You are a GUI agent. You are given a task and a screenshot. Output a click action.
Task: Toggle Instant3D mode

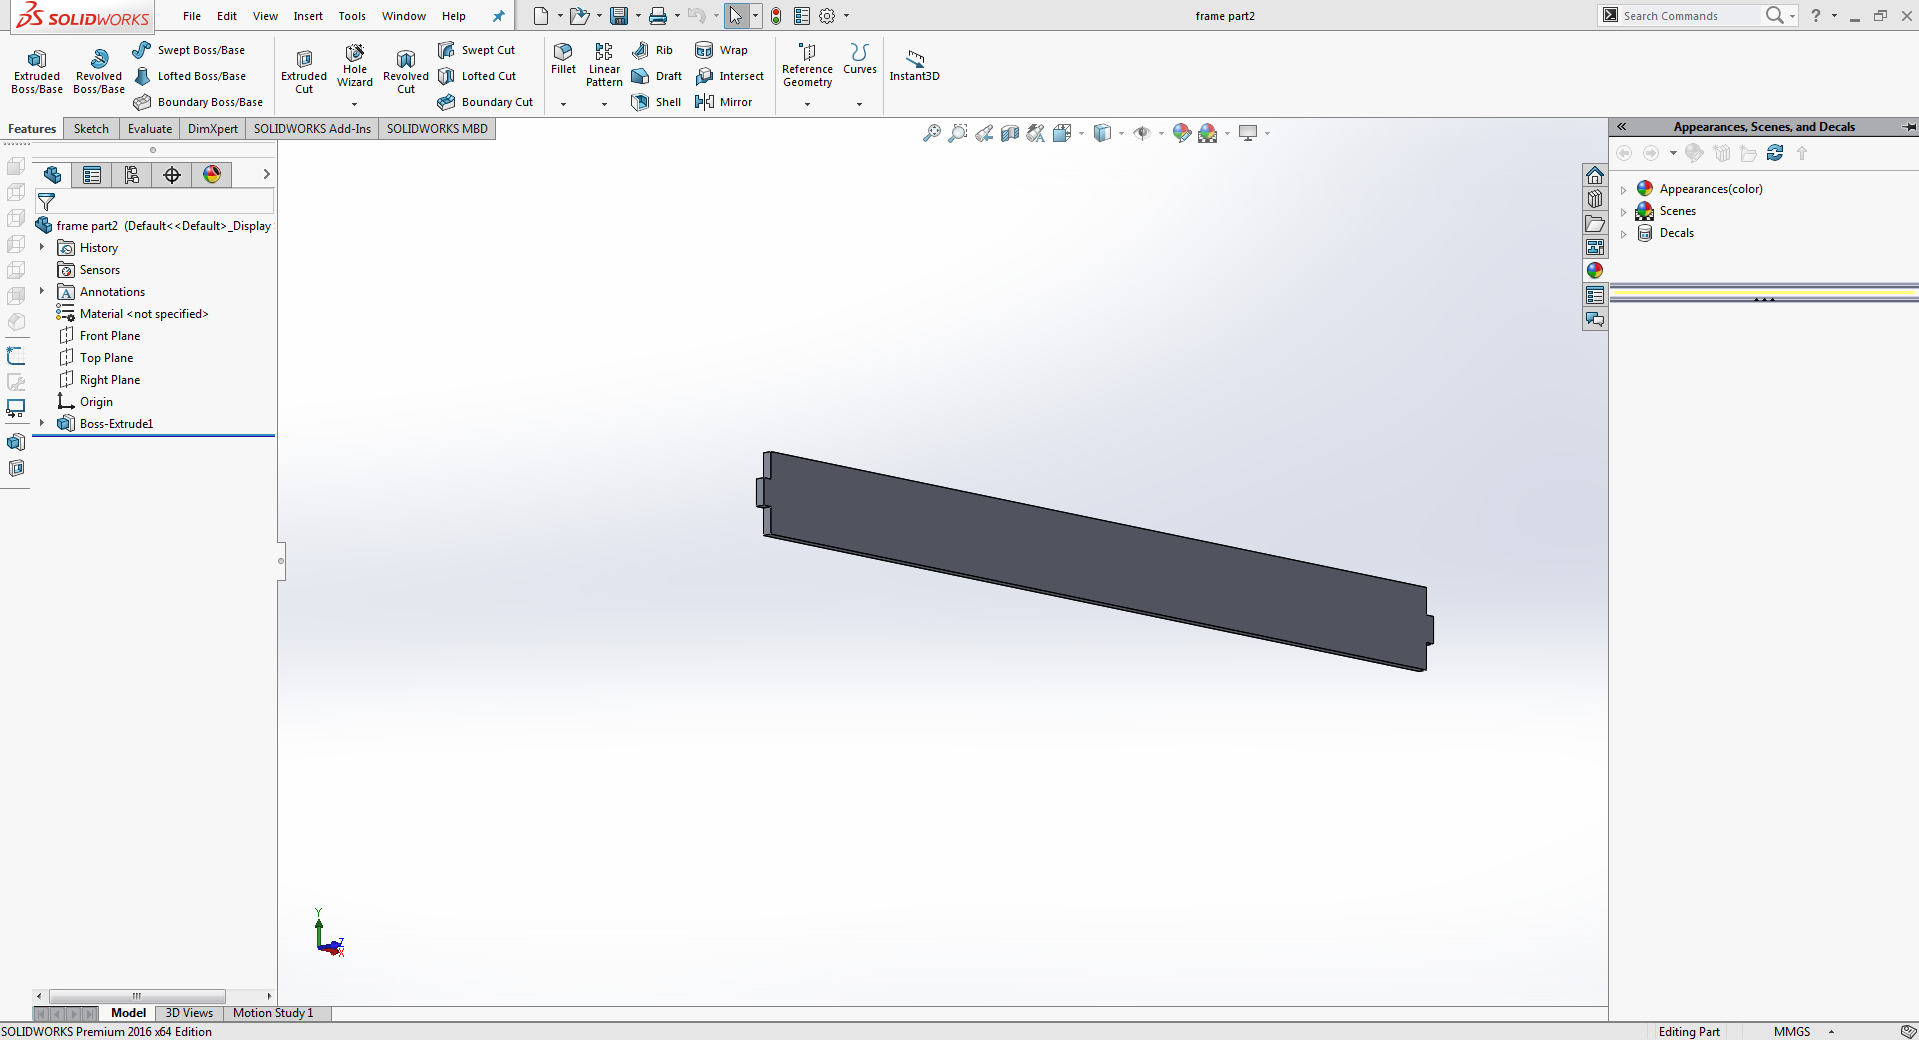tap(914, 65)
